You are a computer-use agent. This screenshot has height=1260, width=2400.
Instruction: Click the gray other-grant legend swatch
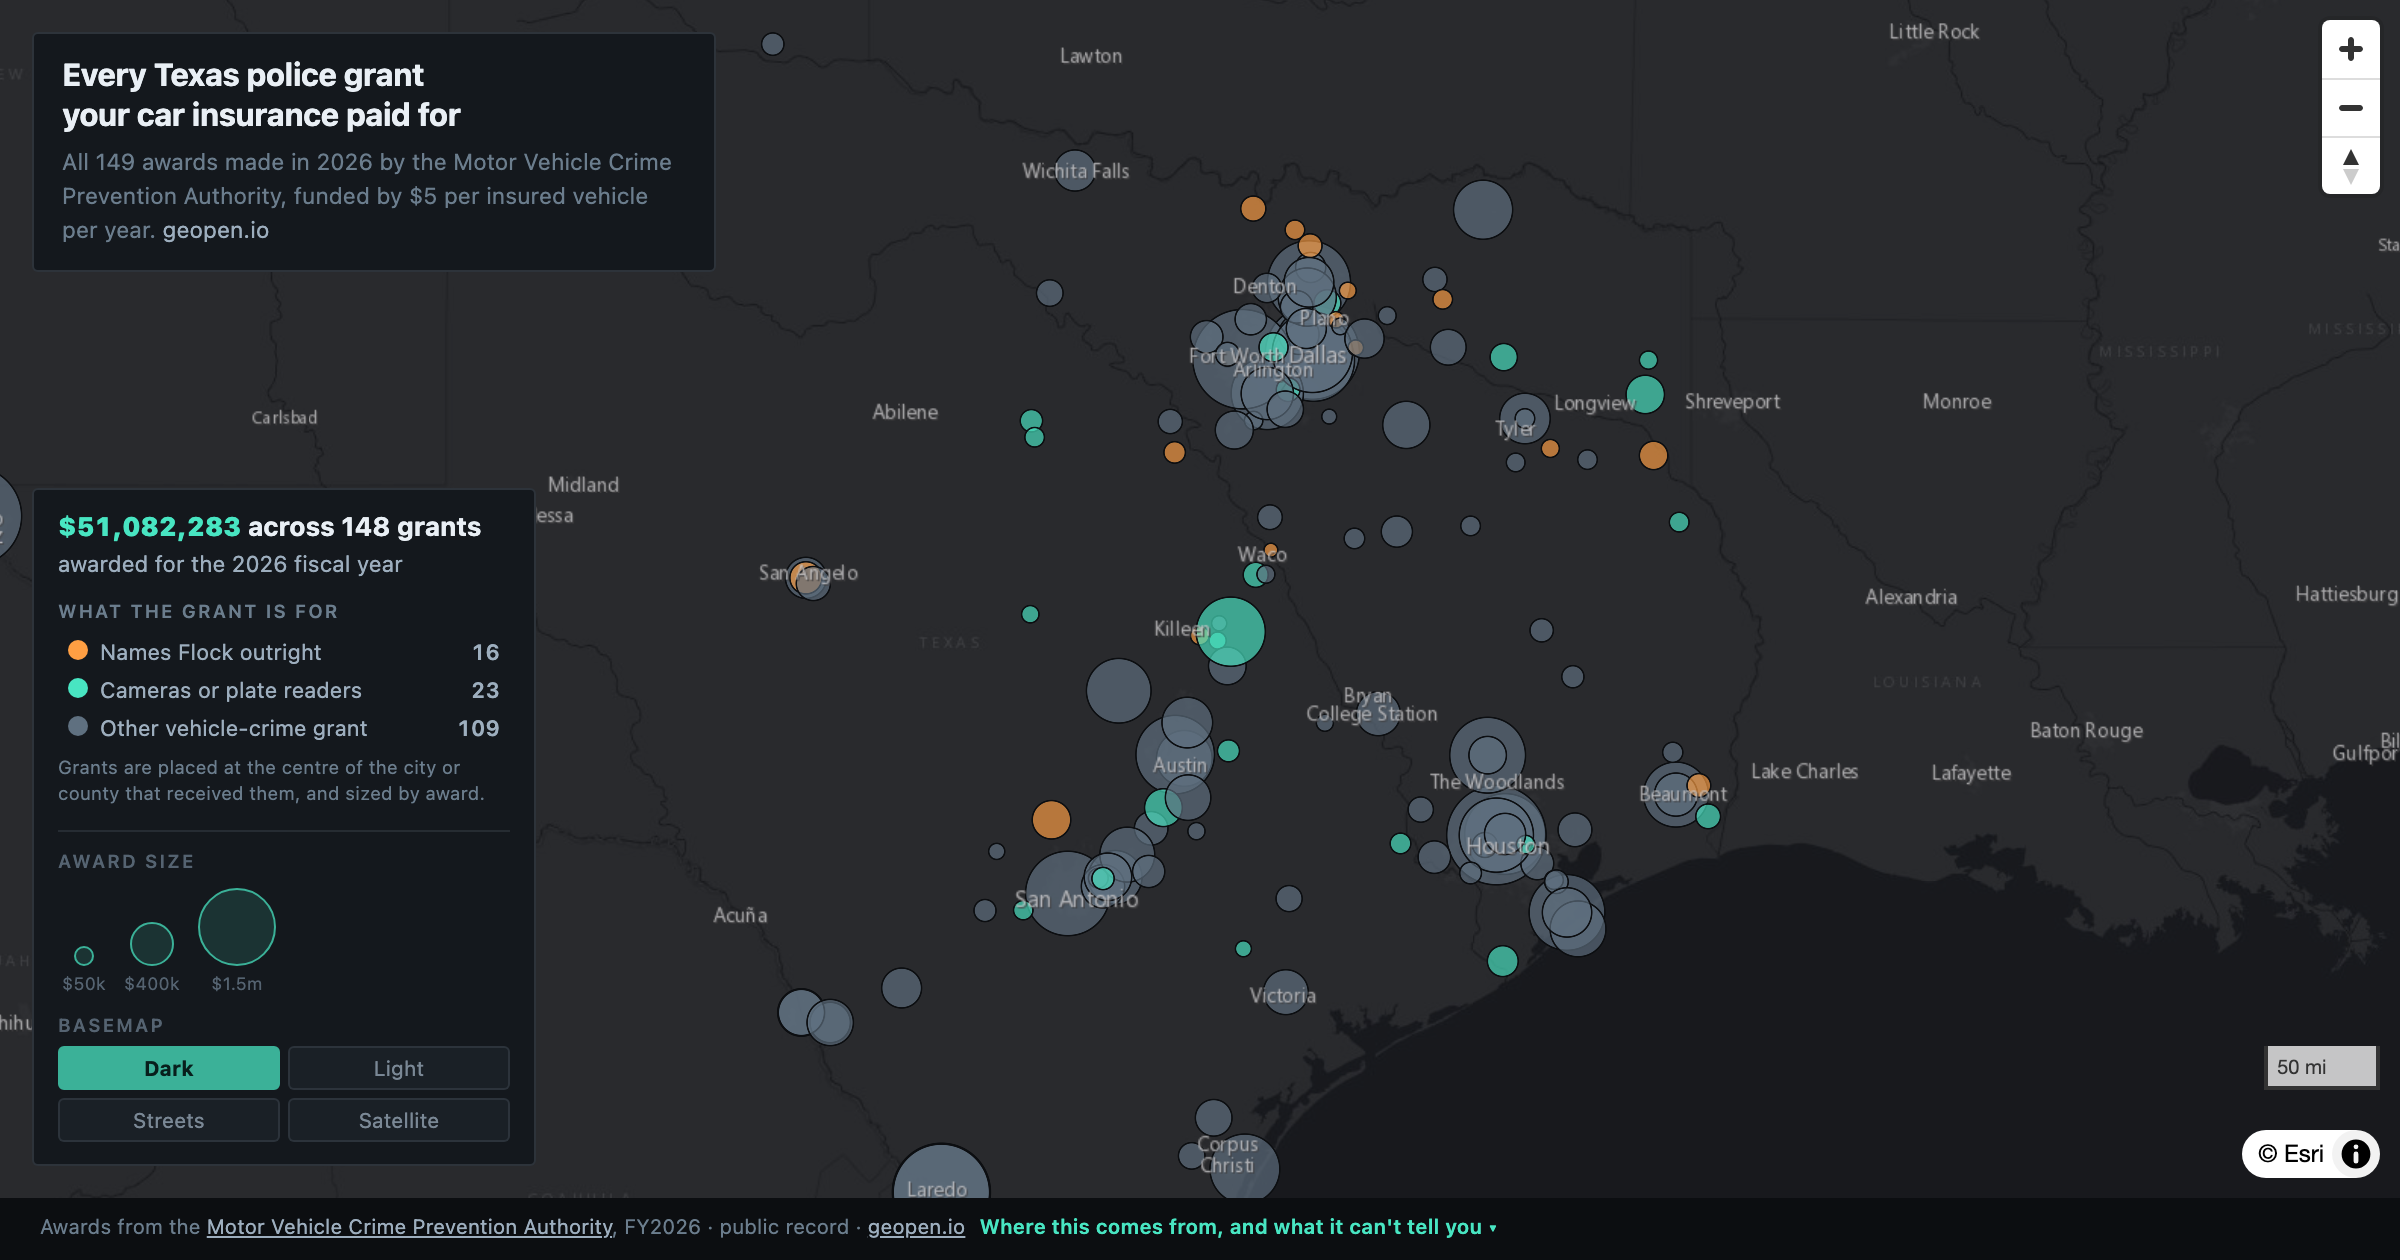tap(77, 726)
